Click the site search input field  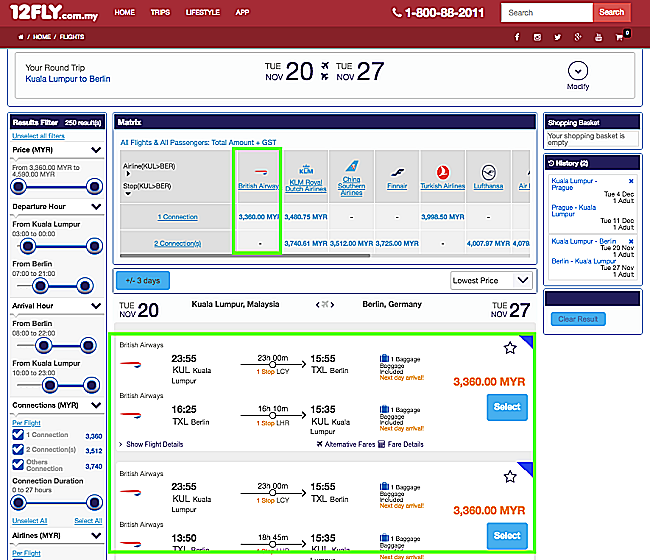pyautogui.click(x=547, y=12)
